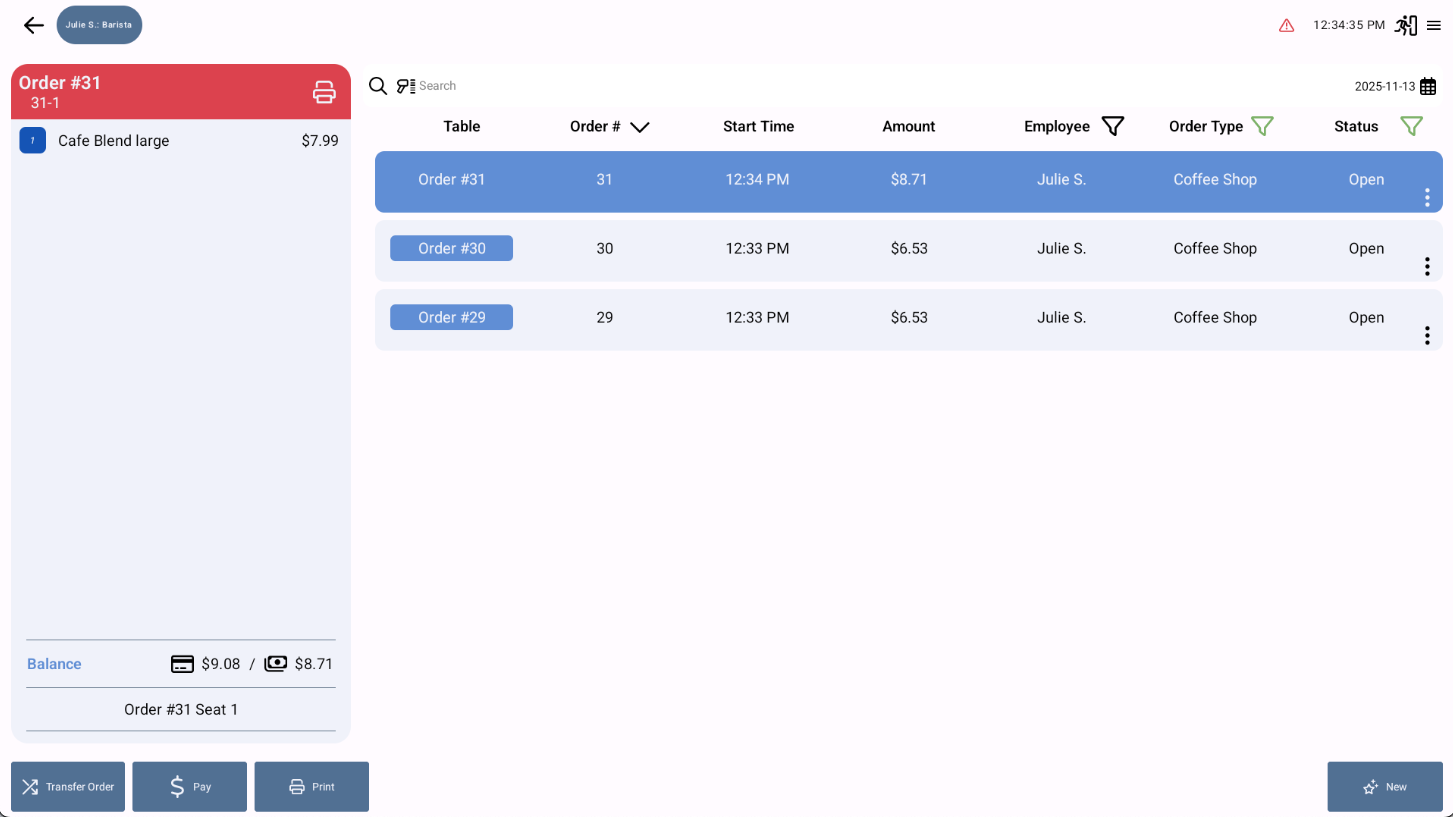
Task: Open the three-dot menu for Order #30
Action: click(1427, 267)
